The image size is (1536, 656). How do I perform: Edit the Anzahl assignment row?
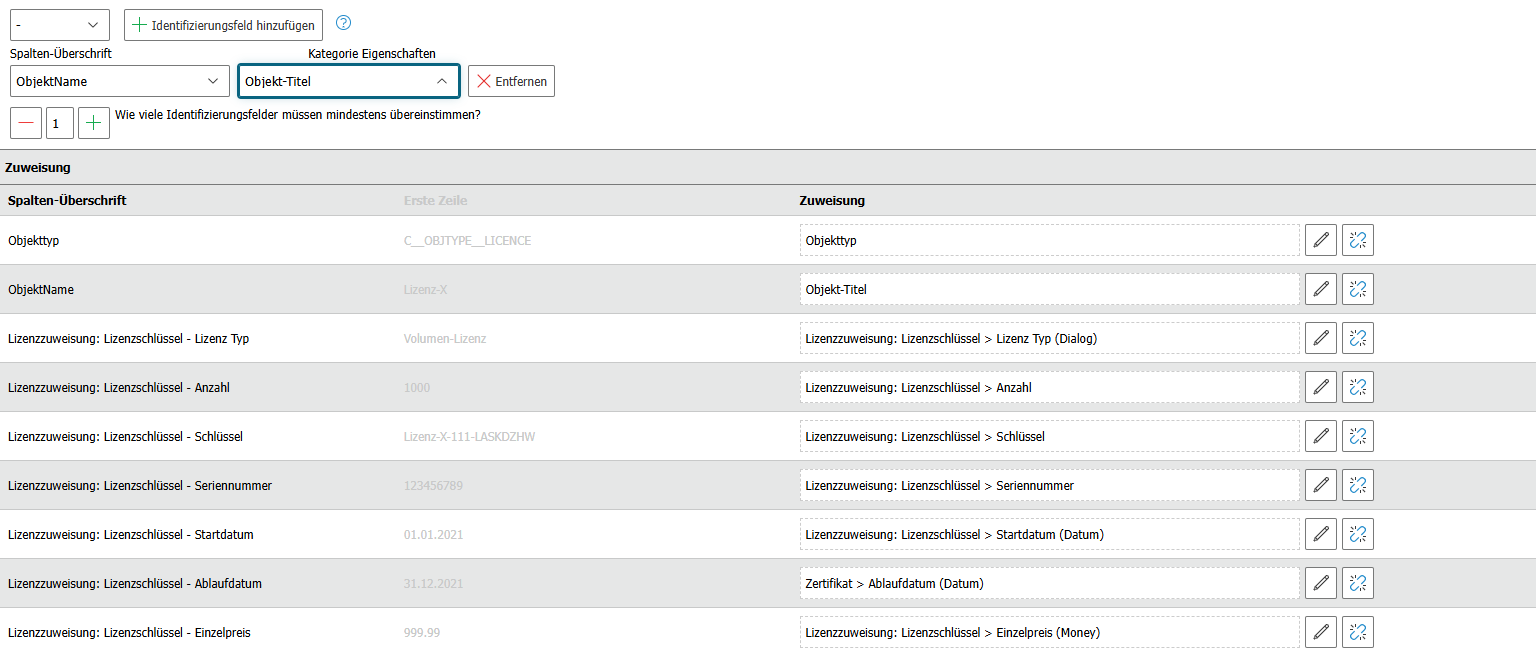(x=1321, y=387)
